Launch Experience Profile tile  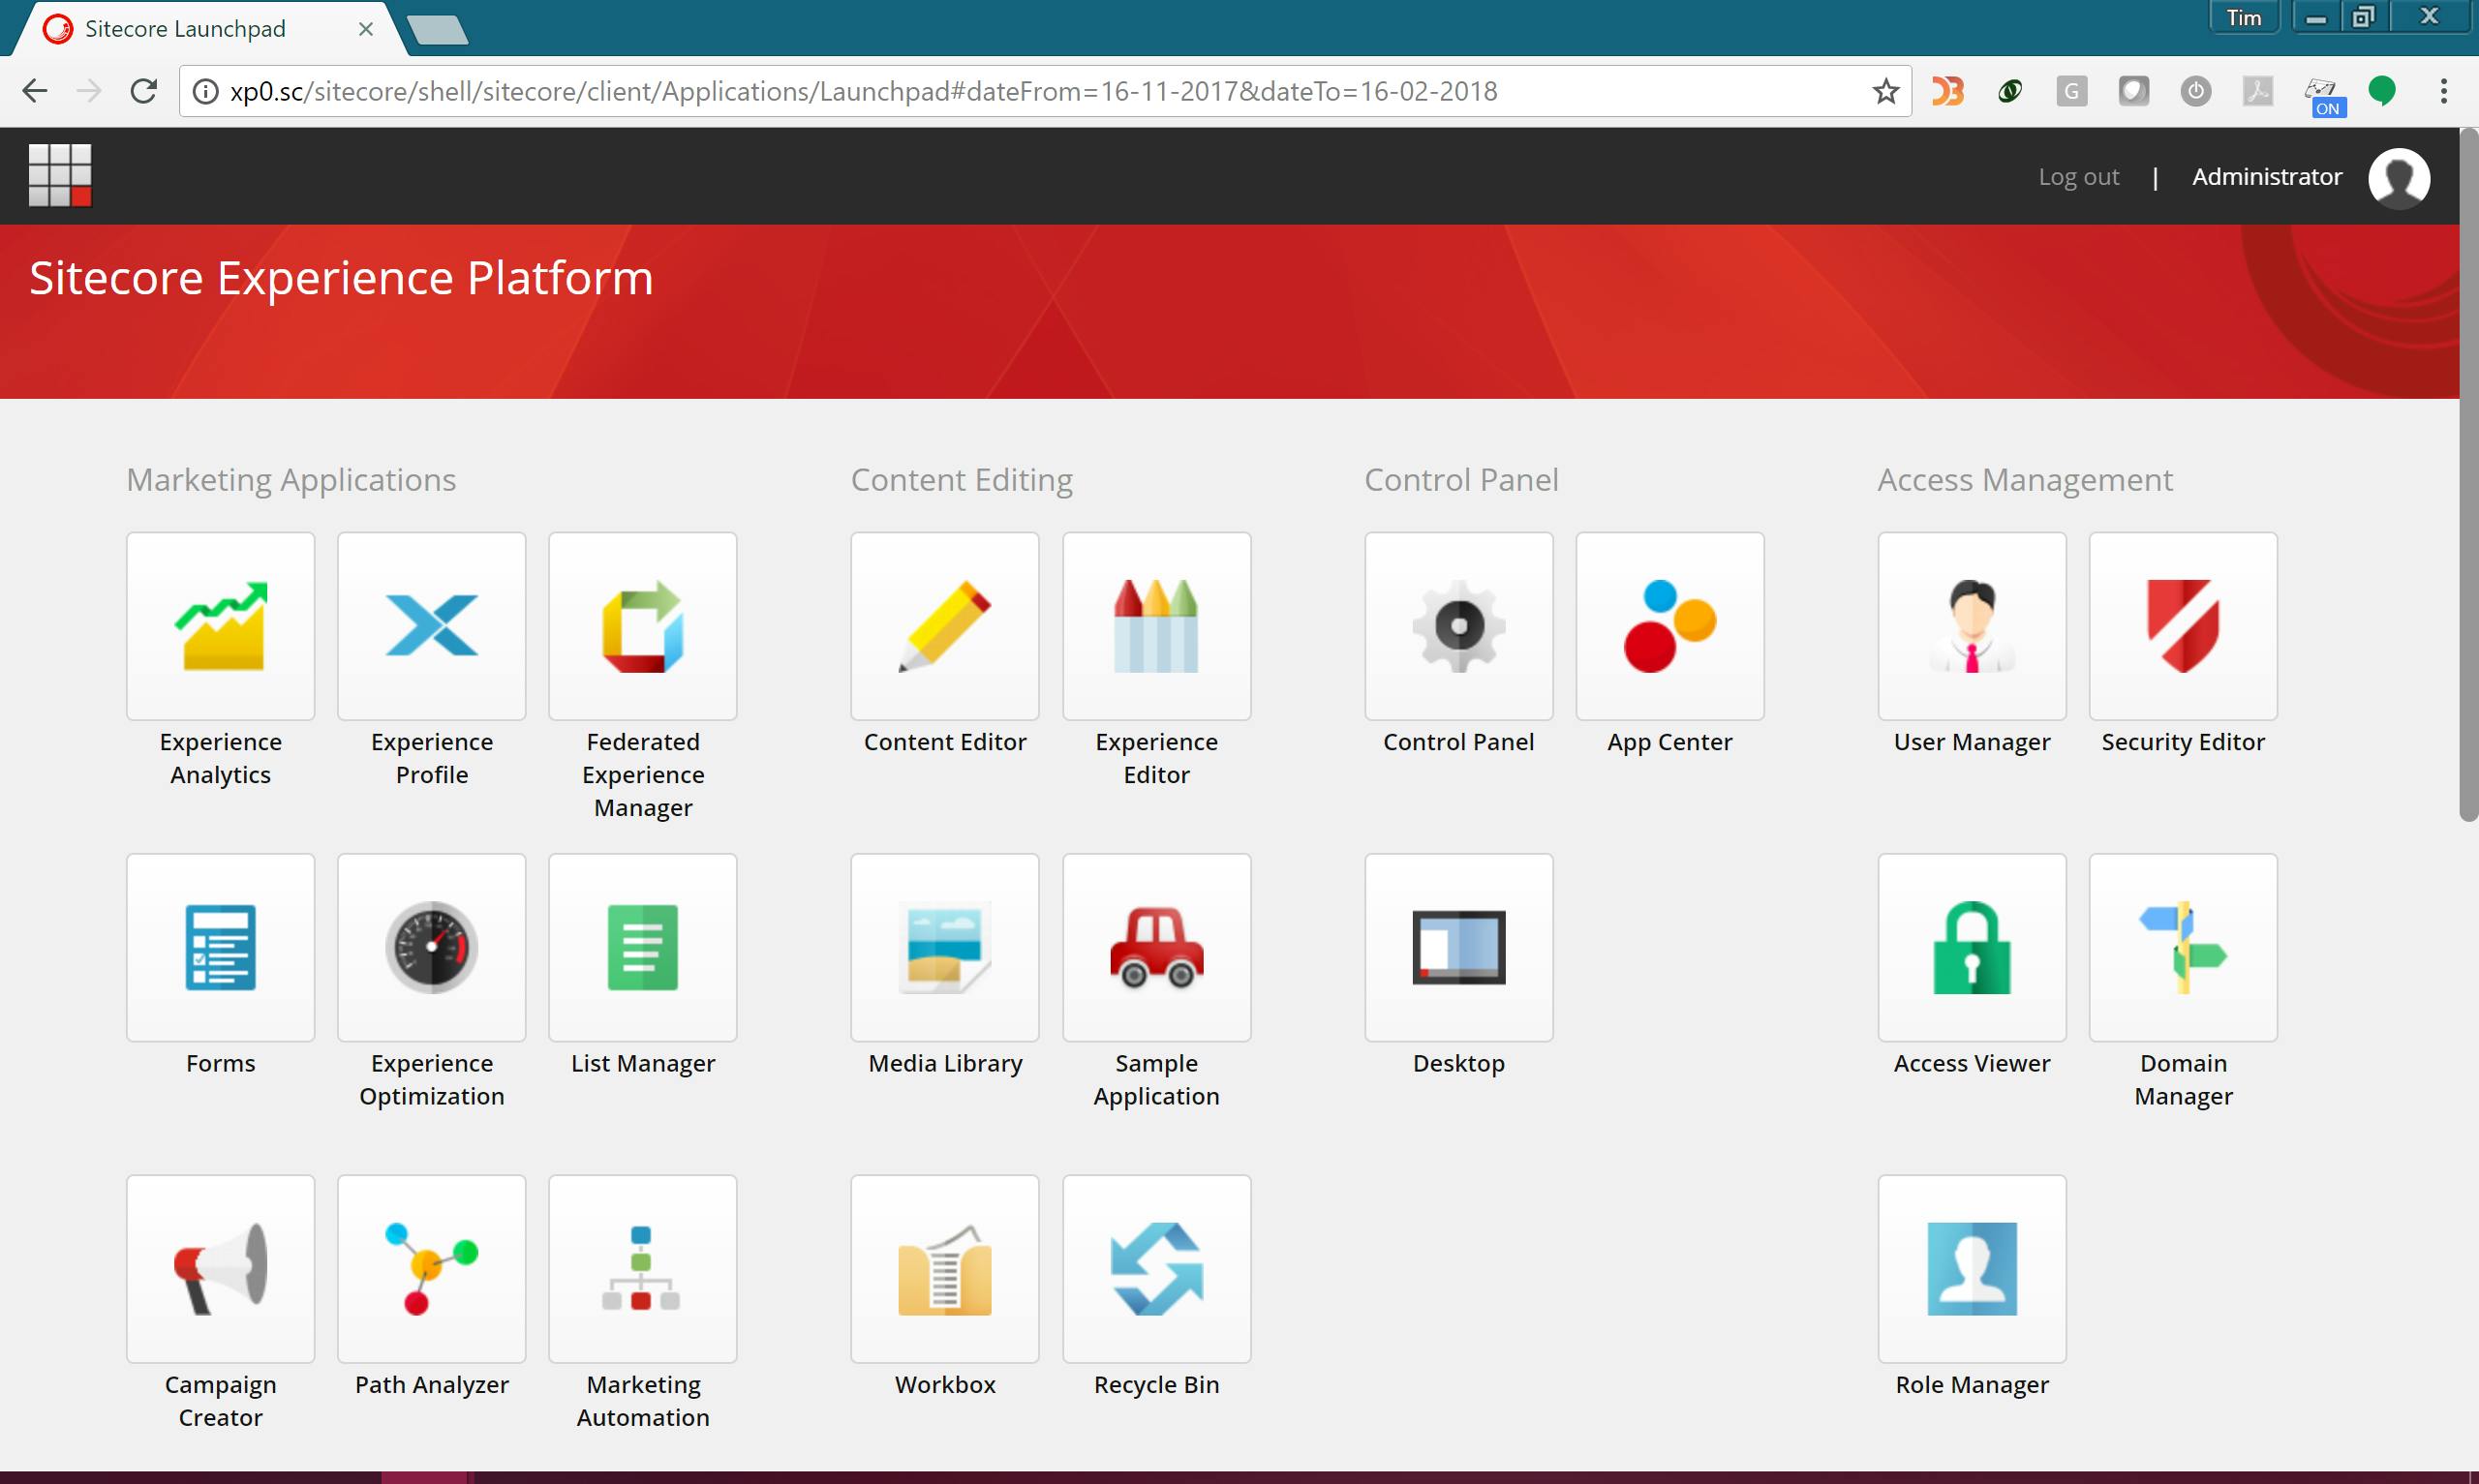click(x=431, y=626)
